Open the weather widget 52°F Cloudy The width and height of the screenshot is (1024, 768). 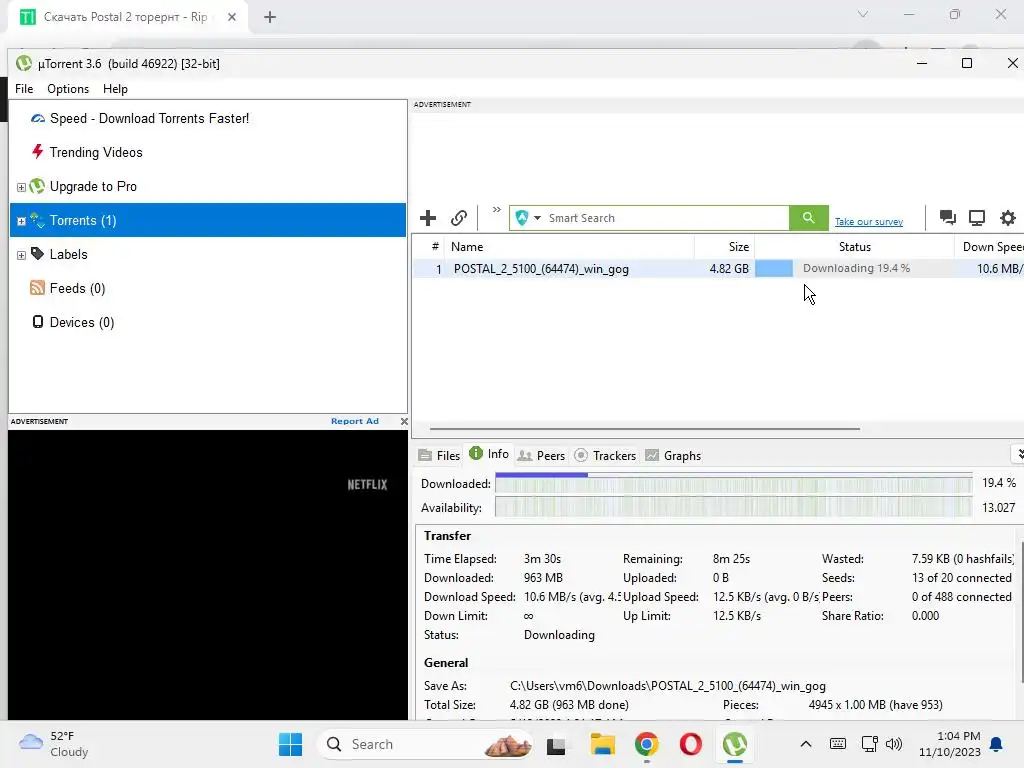point(54,744)
